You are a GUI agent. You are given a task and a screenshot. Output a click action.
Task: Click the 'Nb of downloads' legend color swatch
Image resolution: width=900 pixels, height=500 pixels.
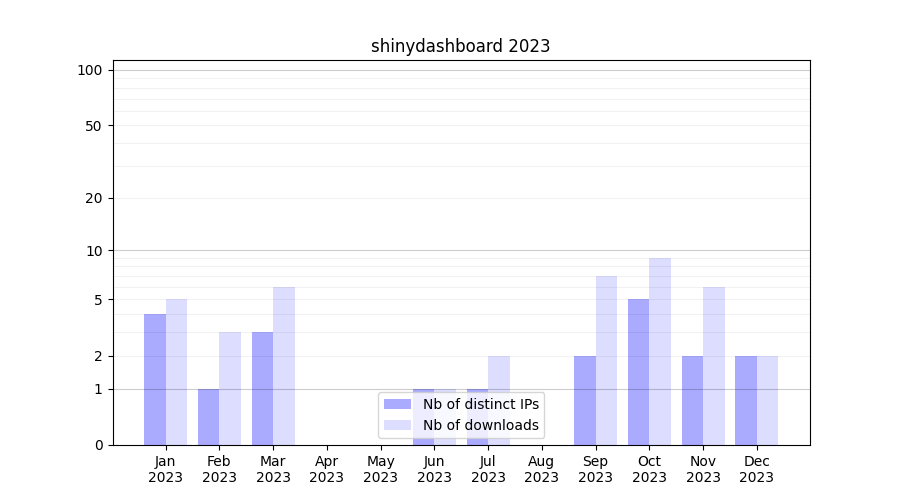[x=397, y=425]
